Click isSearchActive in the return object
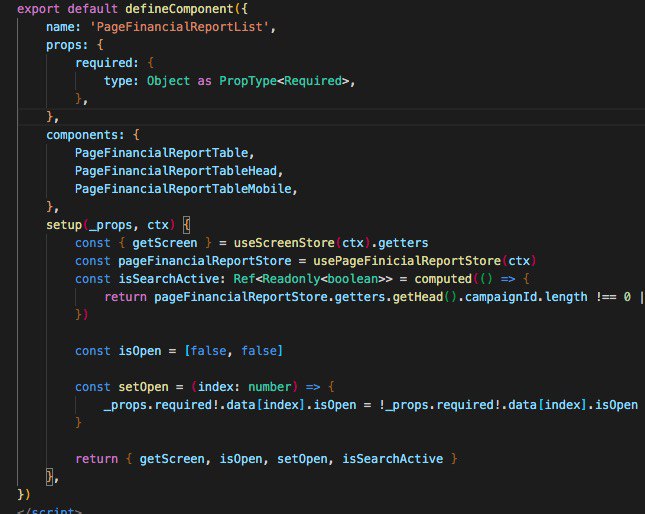The image size is (645, 514). point(392,459)
